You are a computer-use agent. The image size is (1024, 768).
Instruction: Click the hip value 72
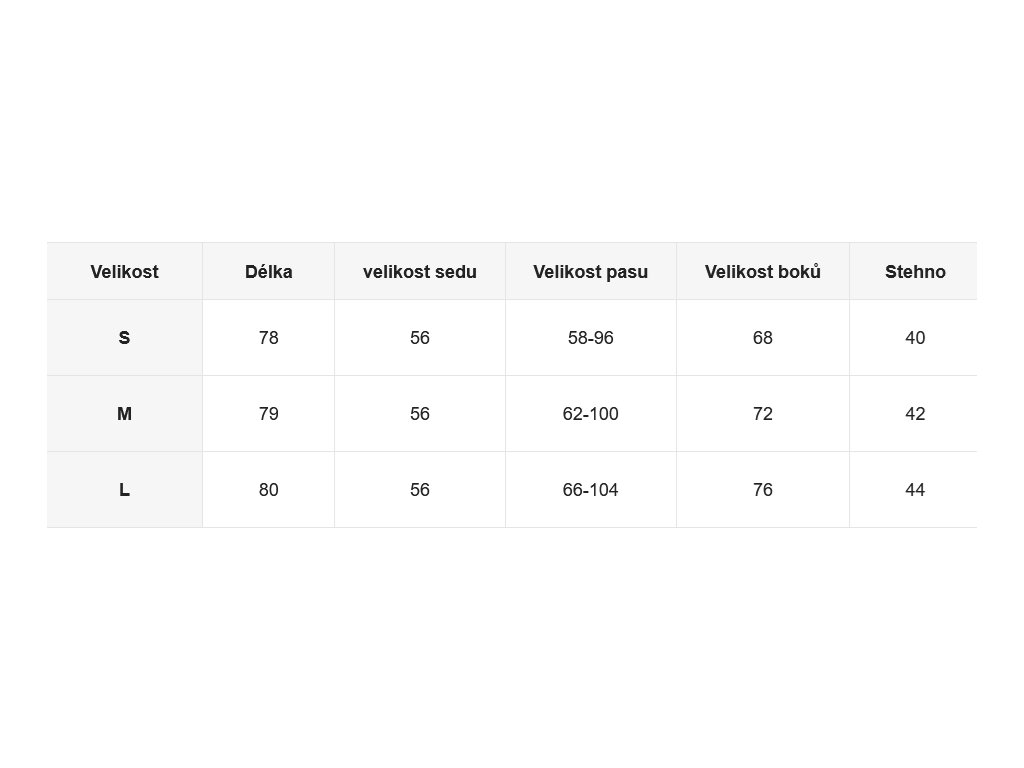(x=763, y=413)
